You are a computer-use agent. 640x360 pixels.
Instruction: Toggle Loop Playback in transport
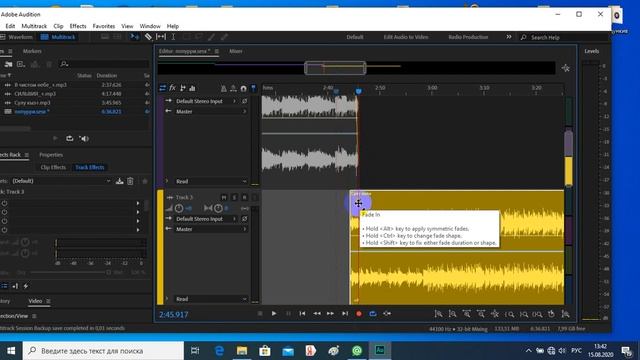(373, 313)
